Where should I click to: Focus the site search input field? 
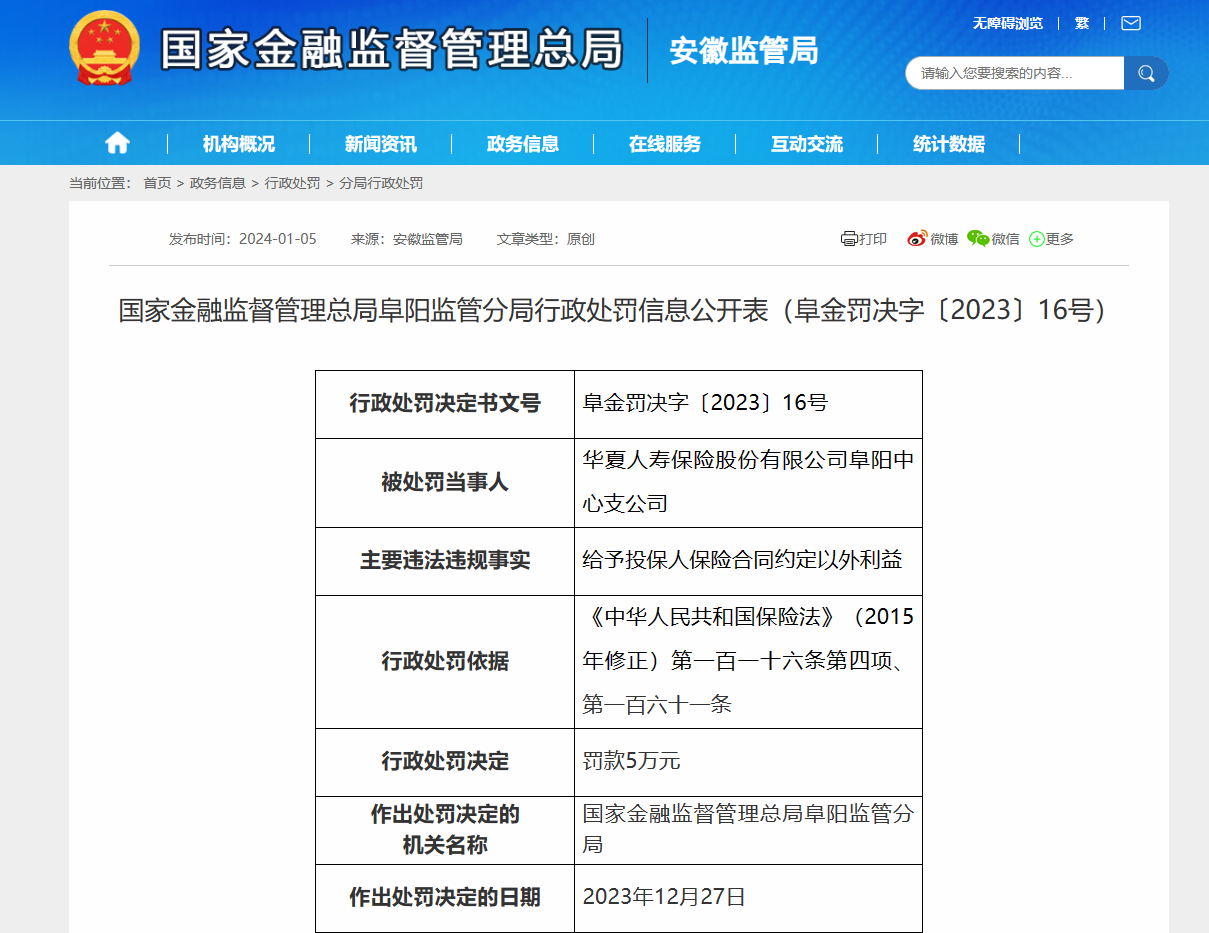tap(1015, 73)
